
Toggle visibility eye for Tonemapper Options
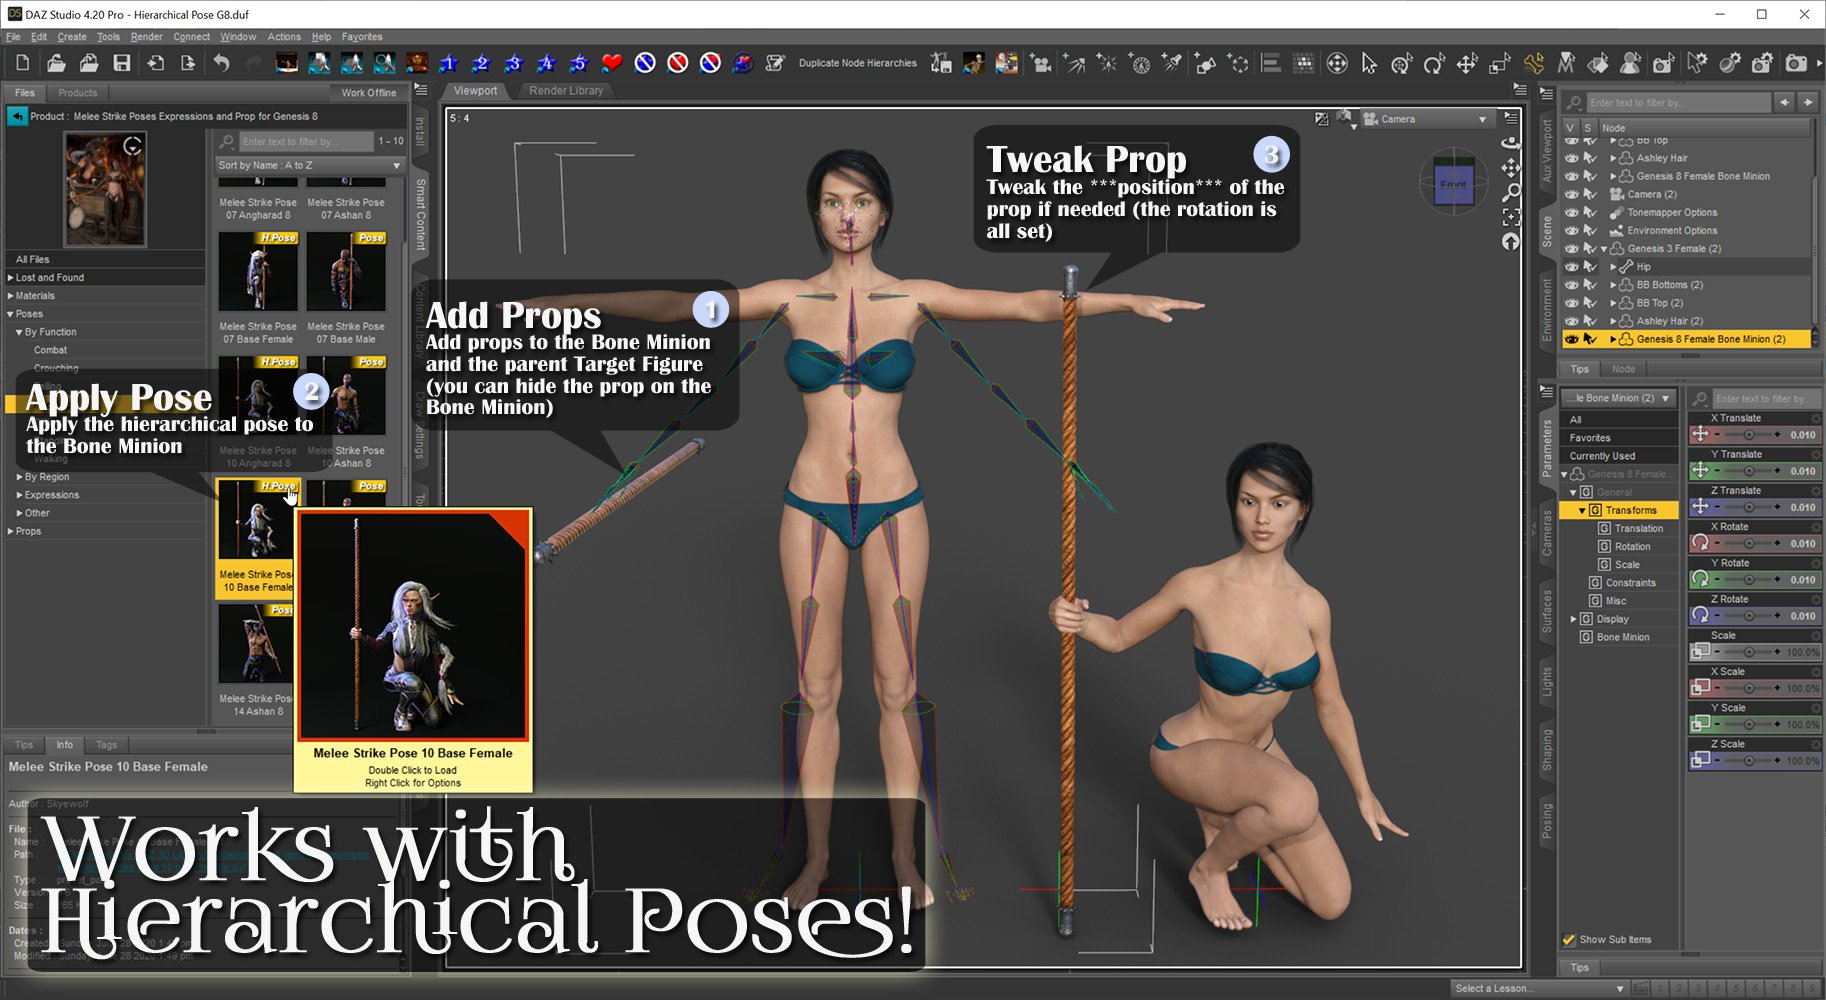(x=1571, y=212)
